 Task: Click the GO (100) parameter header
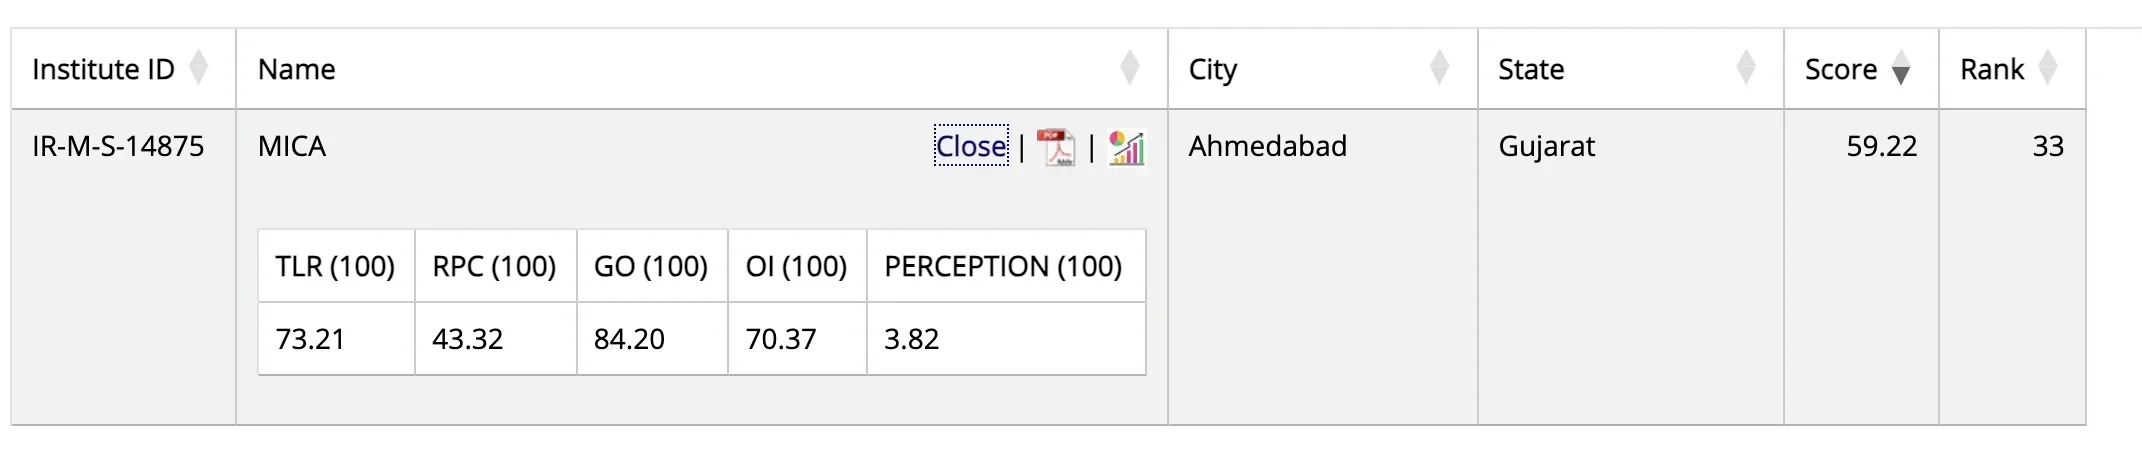pyautogui.click(x=651, y=266)
